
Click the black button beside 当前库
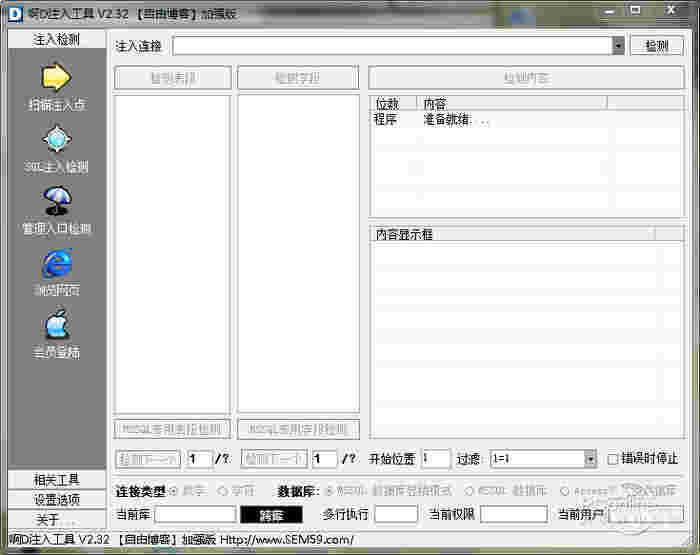point(271,515)
